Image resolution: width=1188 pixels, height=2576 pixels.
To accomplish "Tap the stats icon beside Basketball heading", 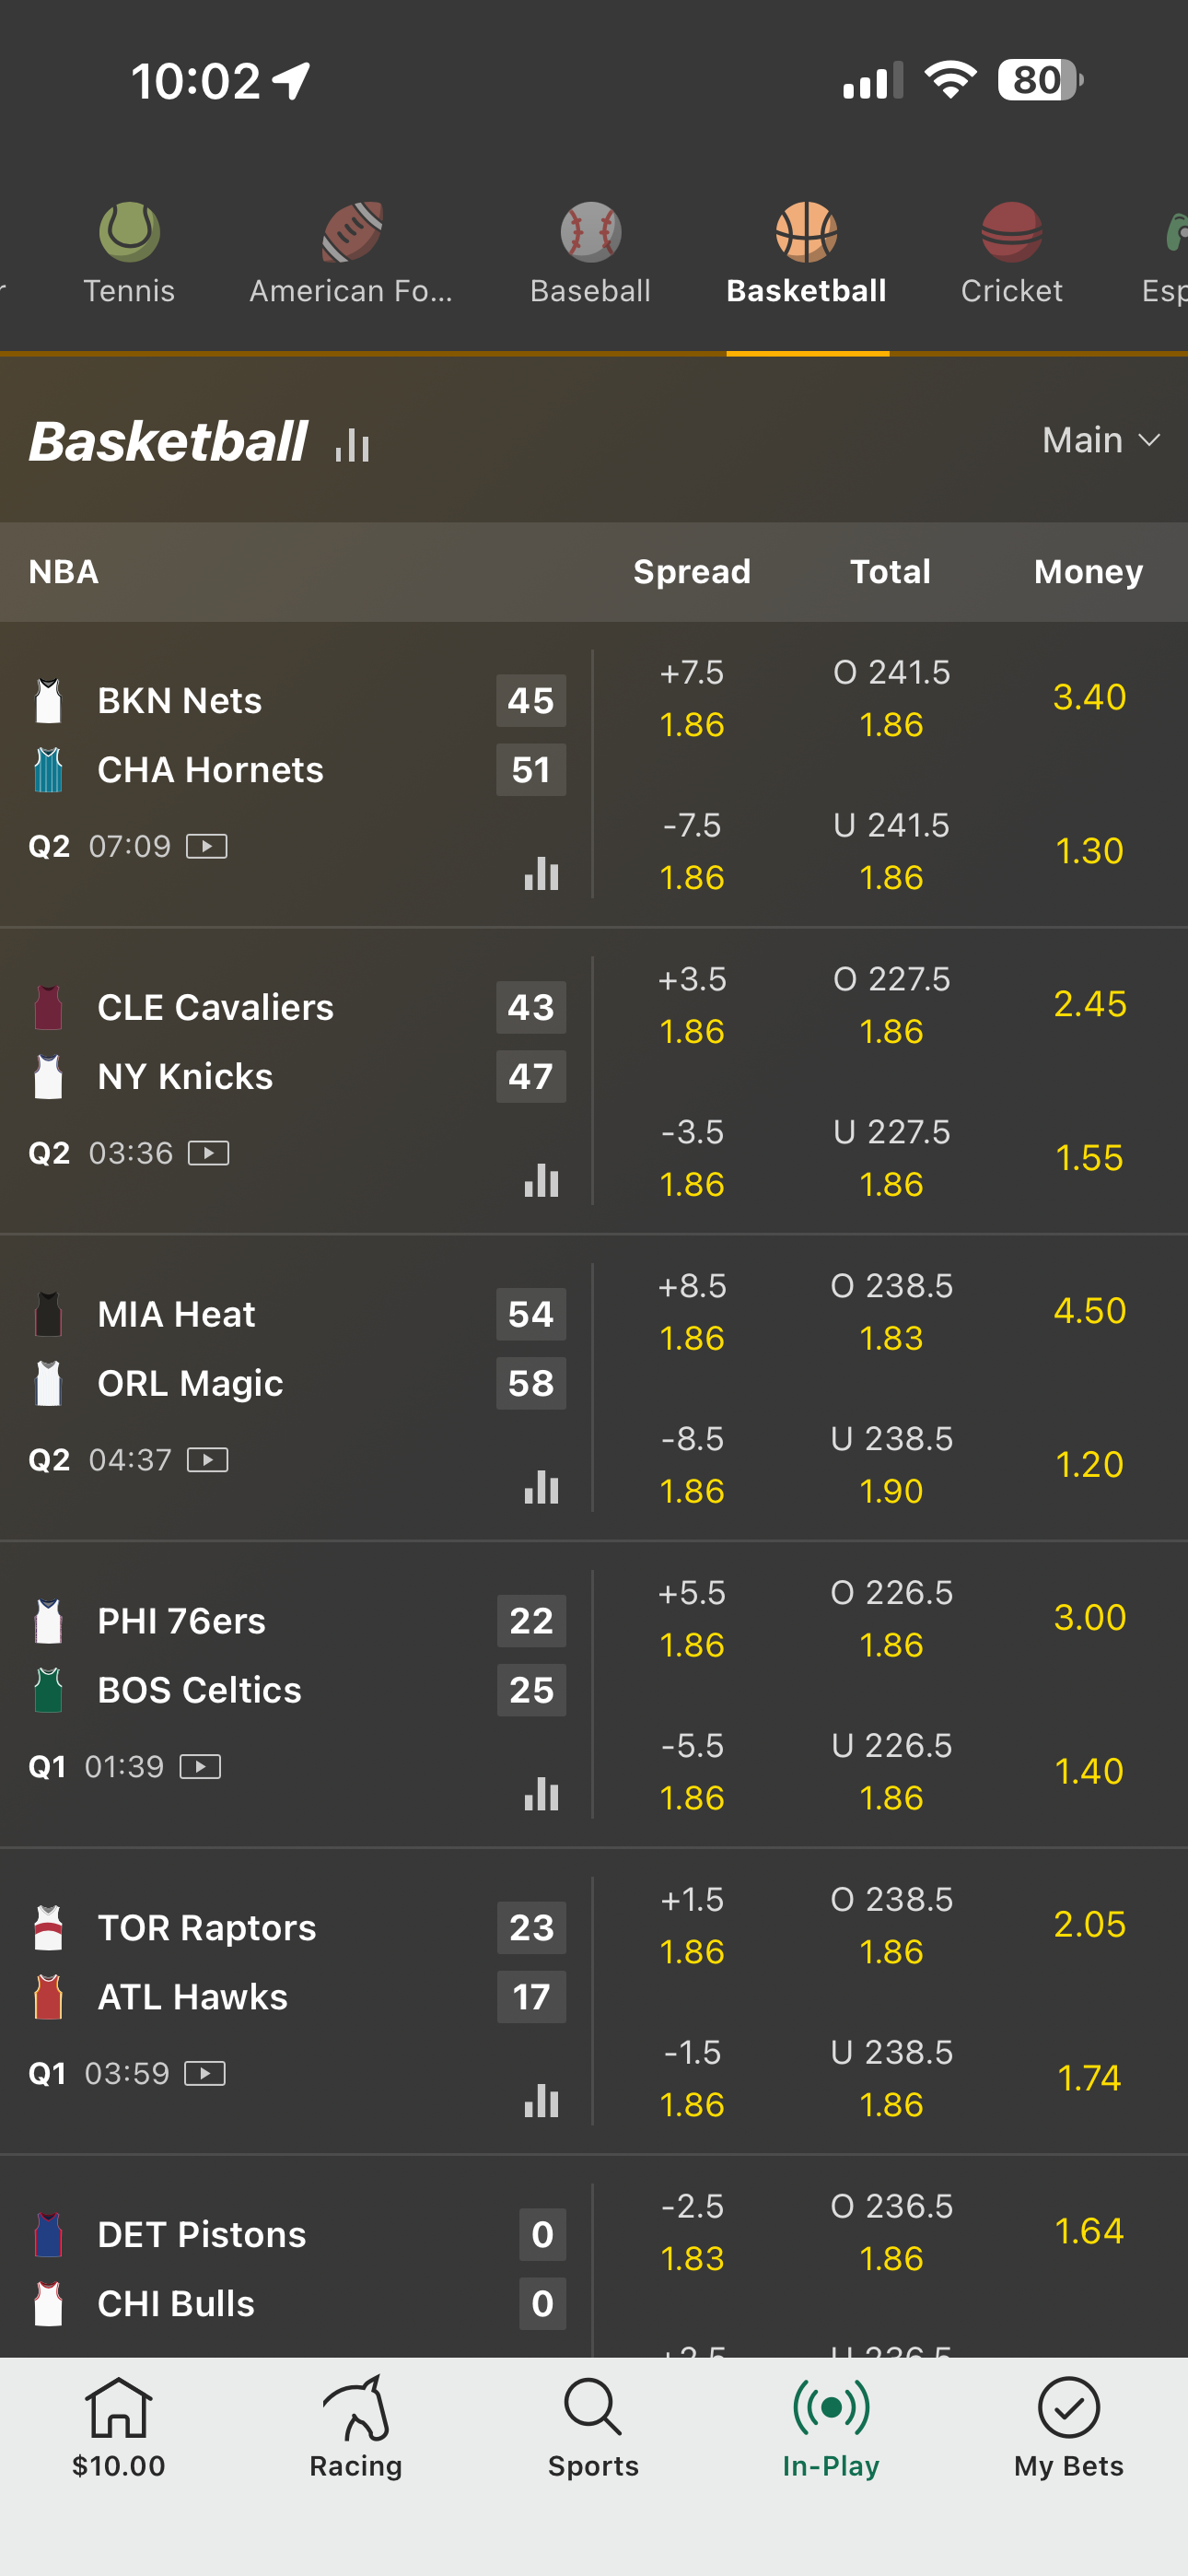I will [x=353, y=444].
